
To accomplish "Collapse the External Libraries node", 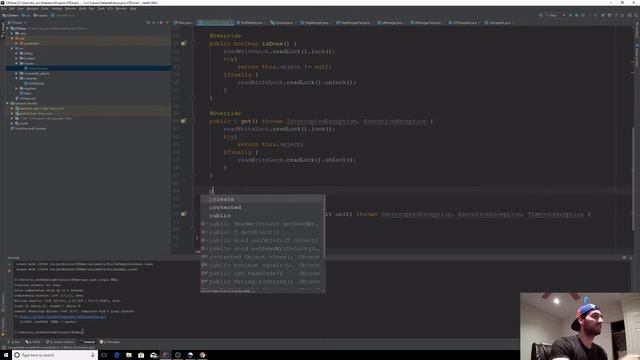I will point(8,103).
